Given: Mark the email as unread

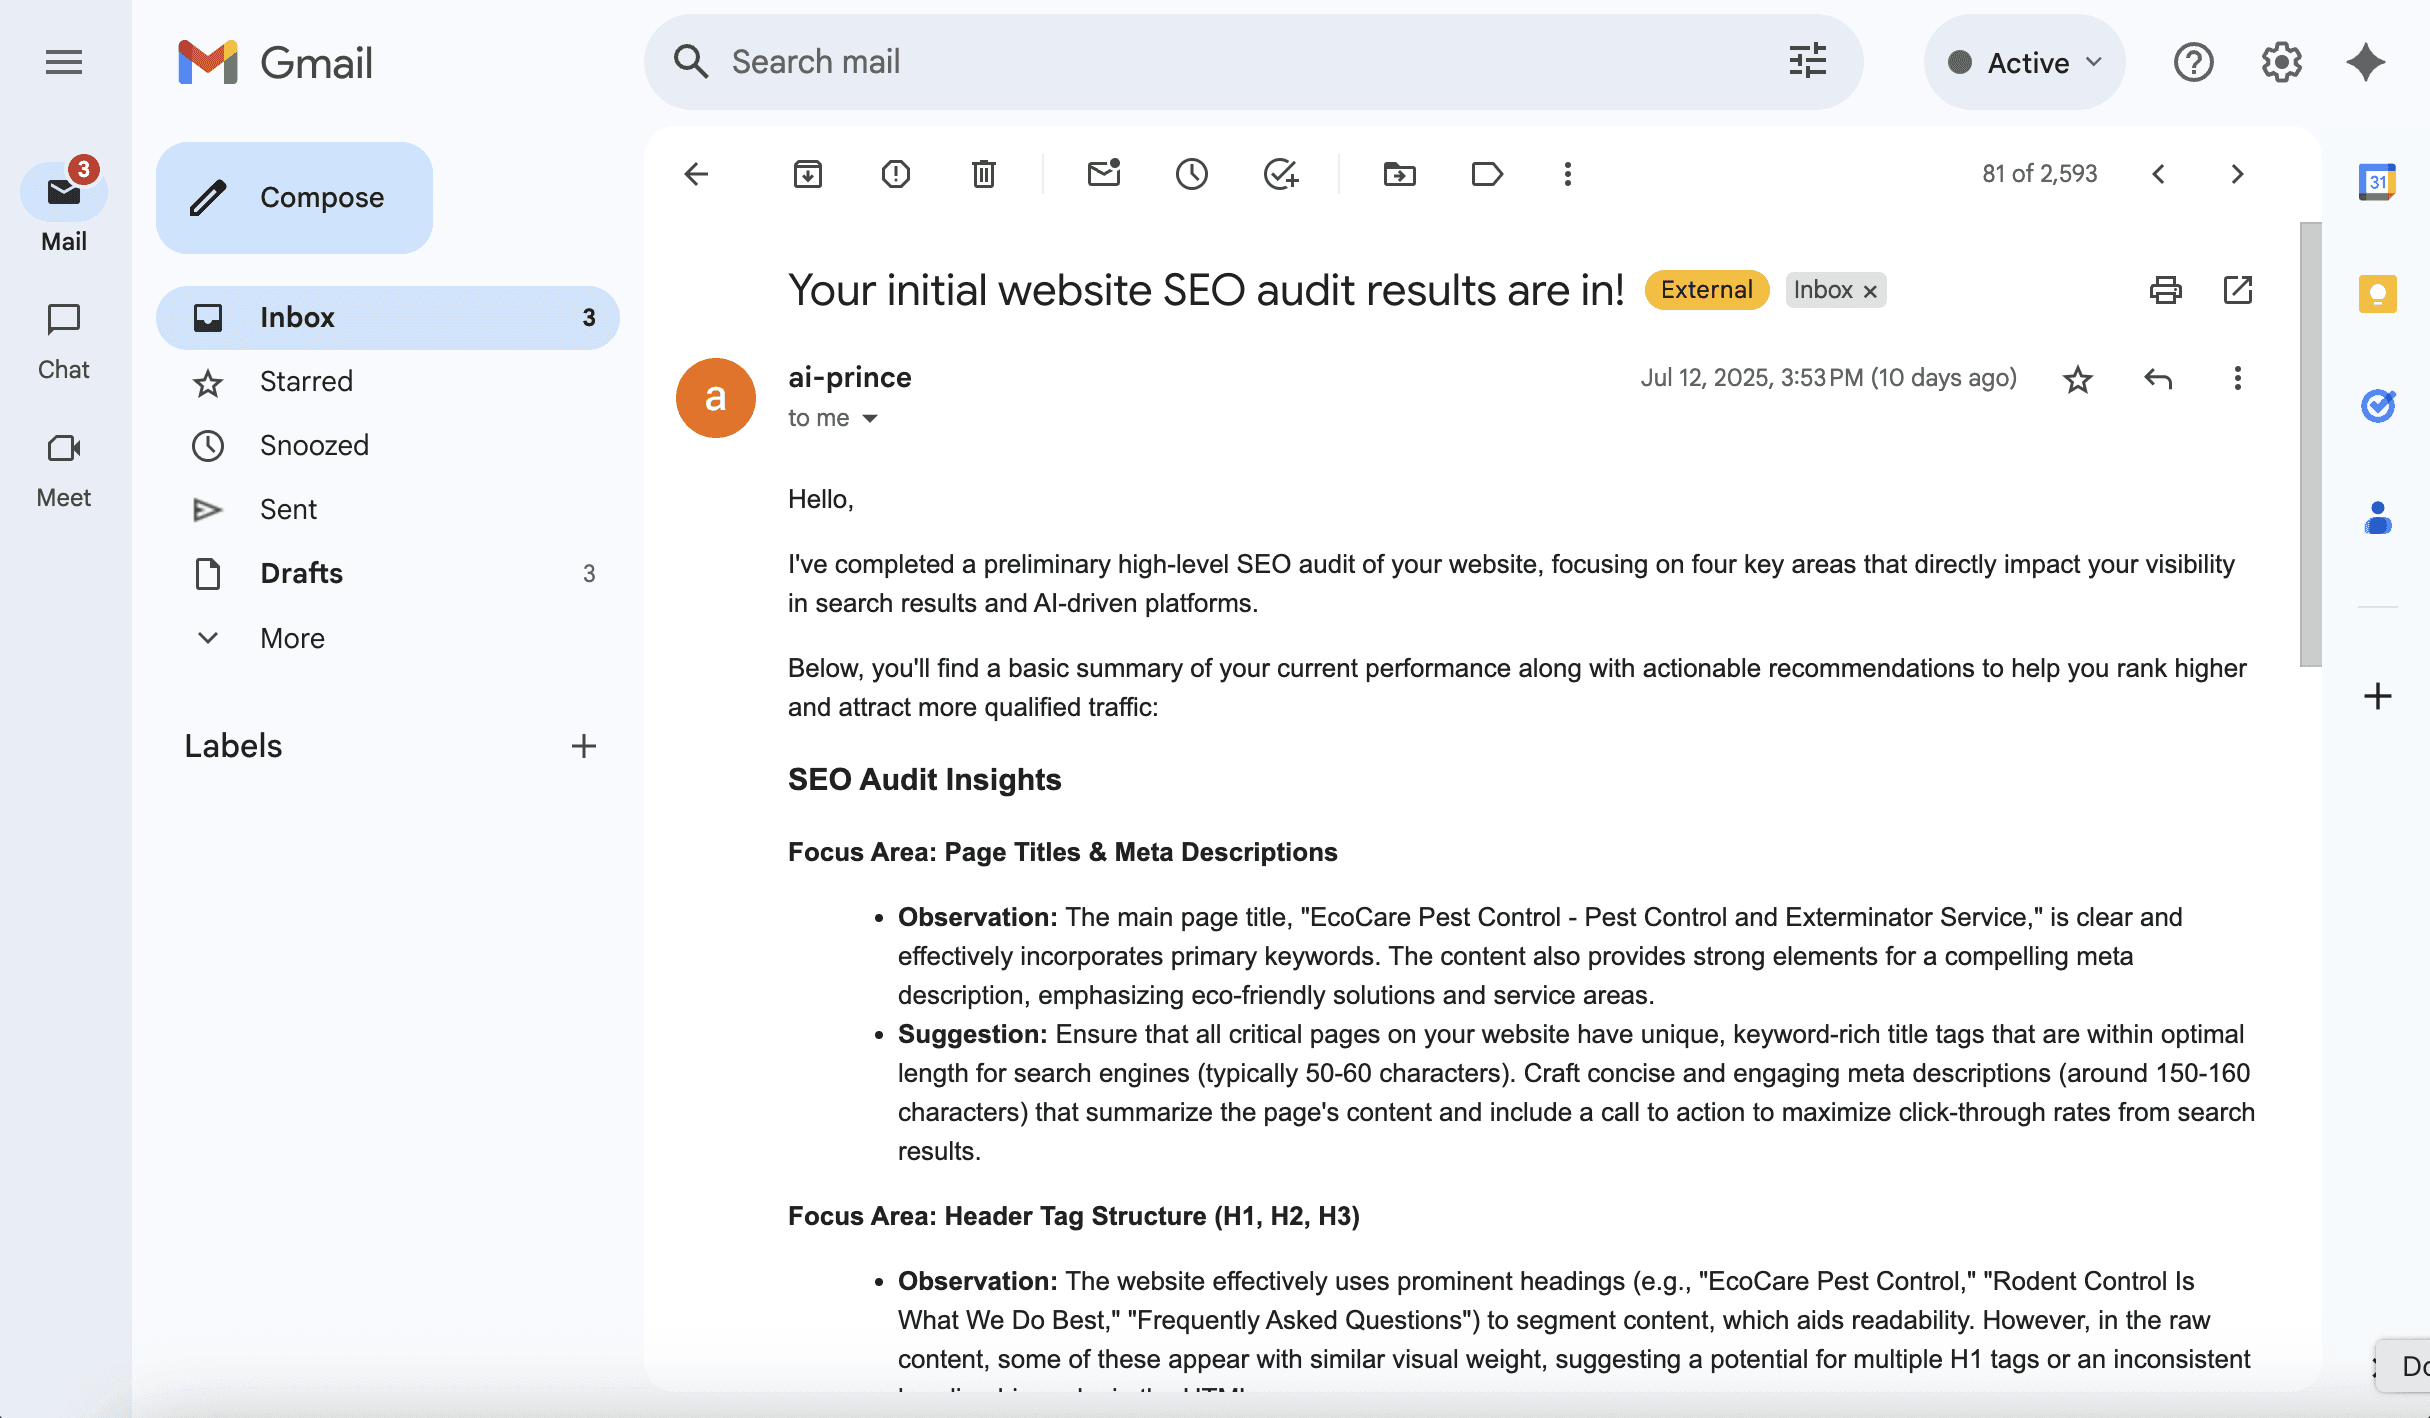Looking at the screenshot, I should pyautogui.click(x=1103, y=174).
